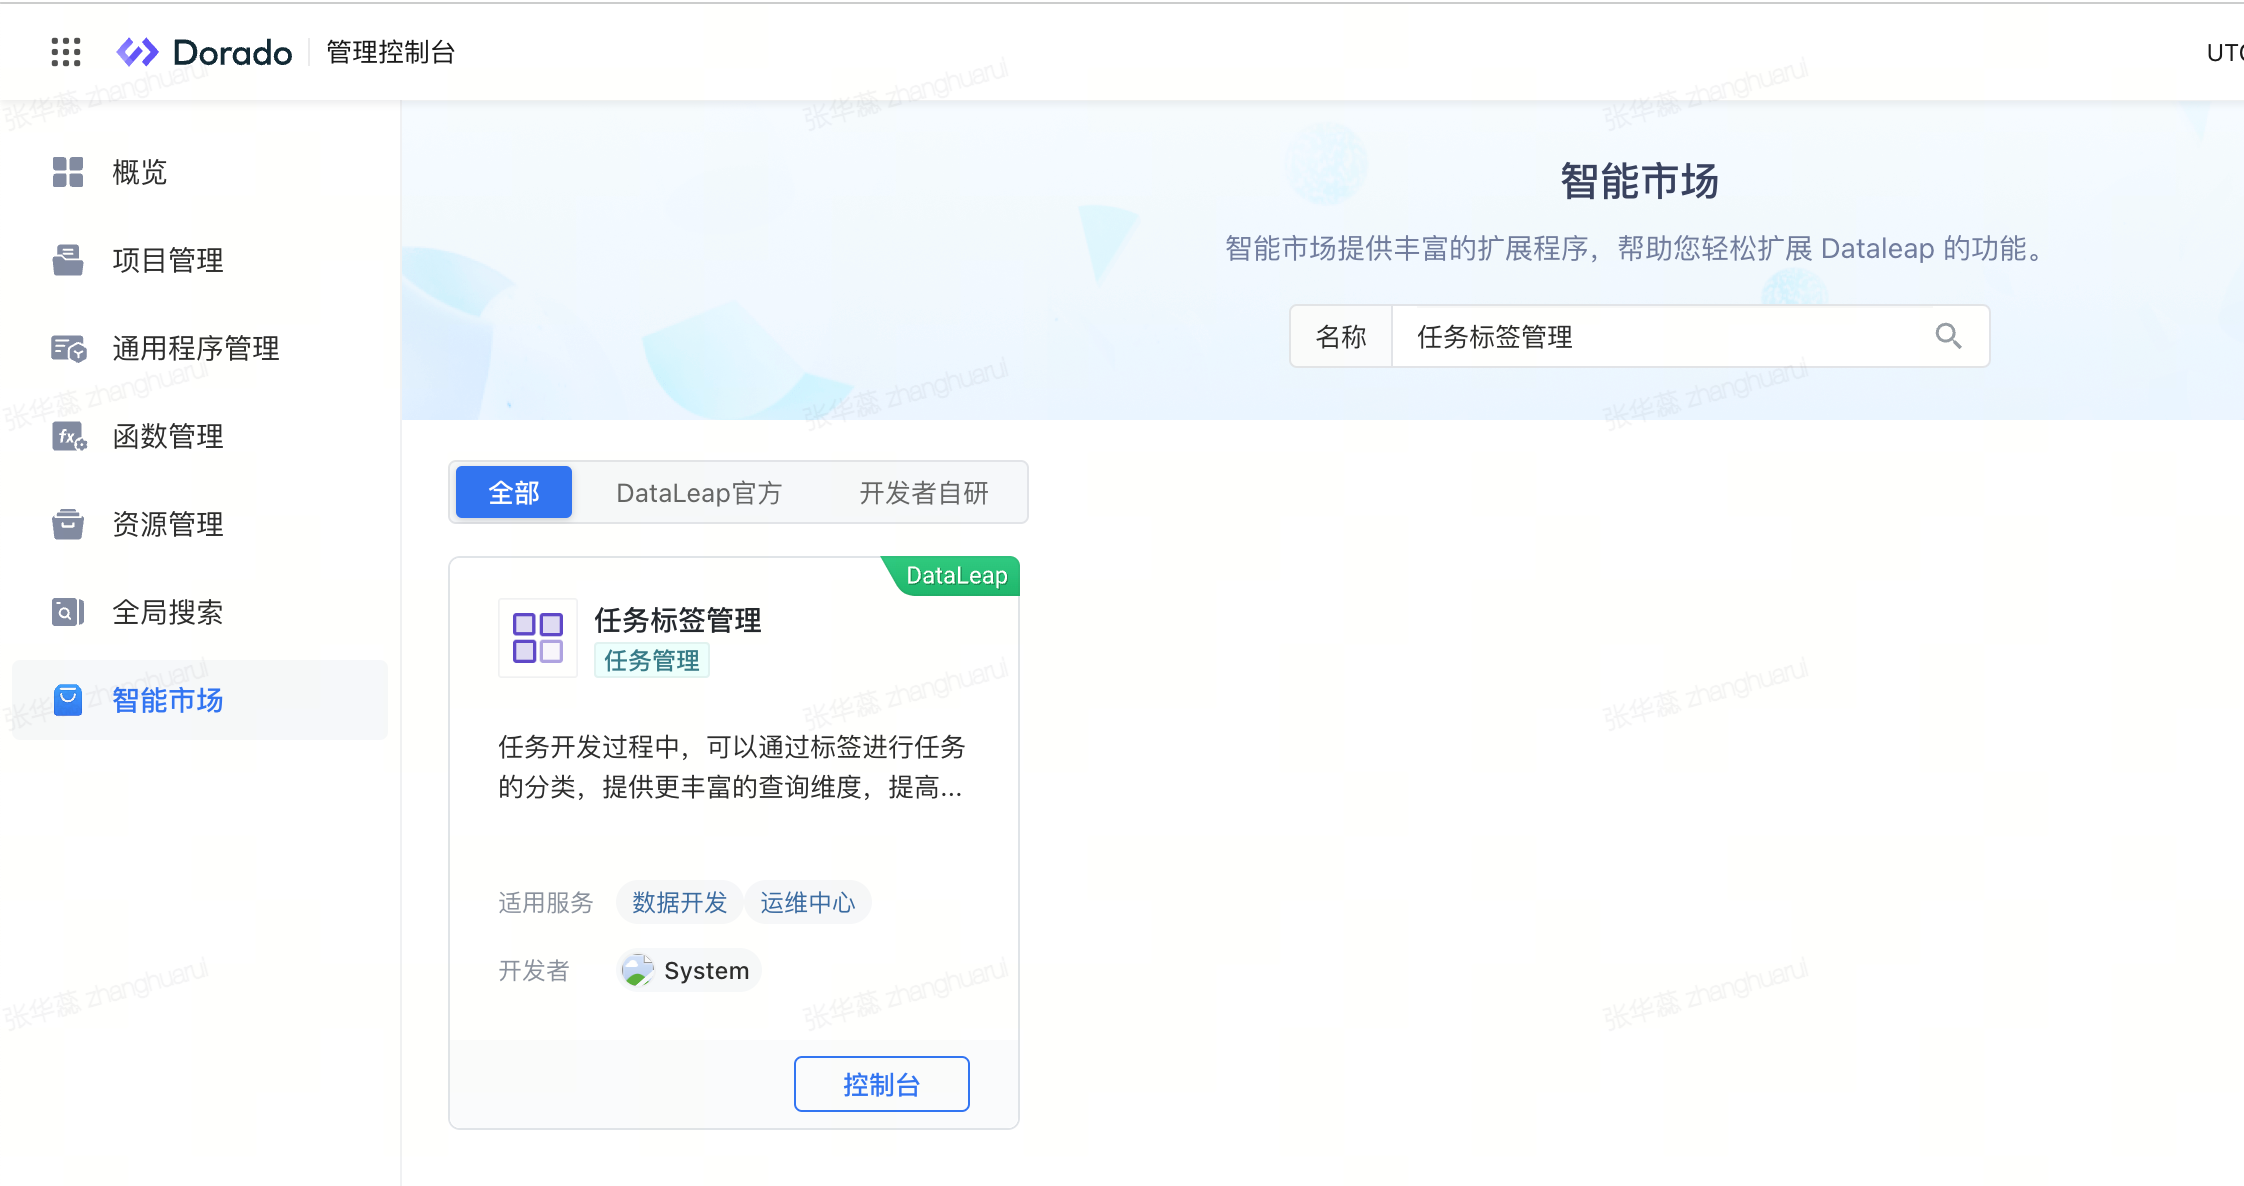Click the 项目管理 sidebar icon
The image size is (2244, 1186).
click(x=68, y=260)
